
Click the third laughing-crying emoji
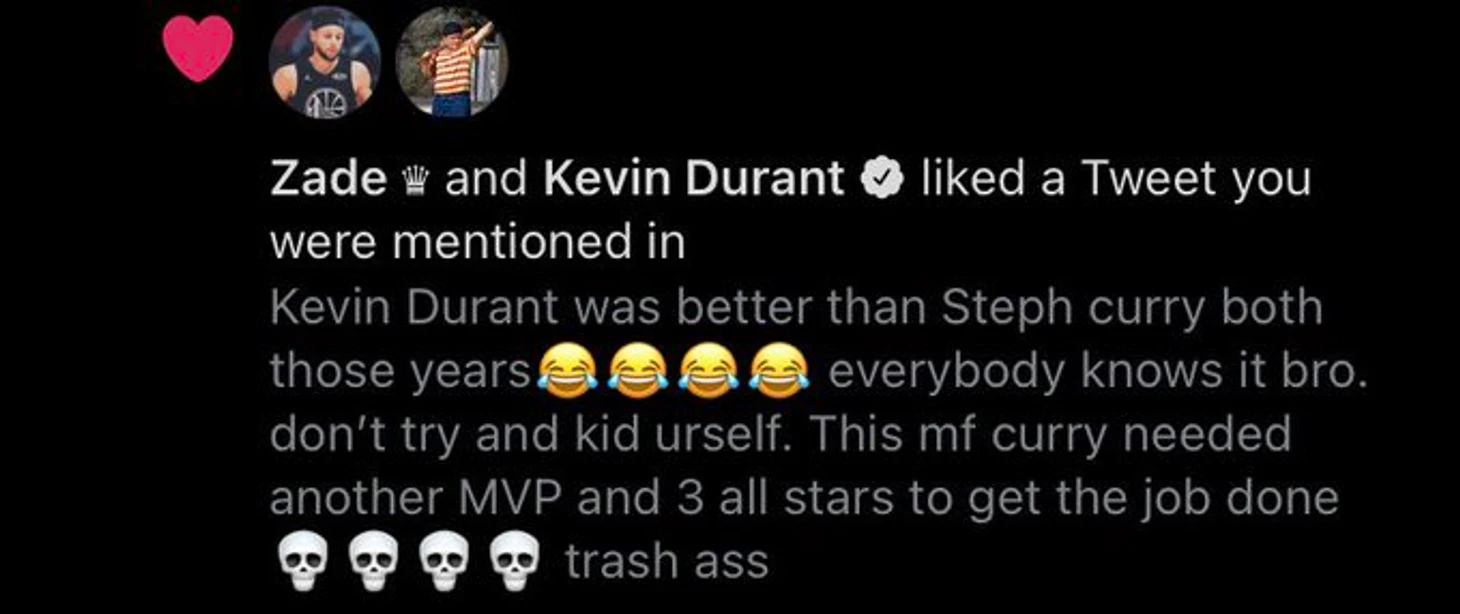708,372
